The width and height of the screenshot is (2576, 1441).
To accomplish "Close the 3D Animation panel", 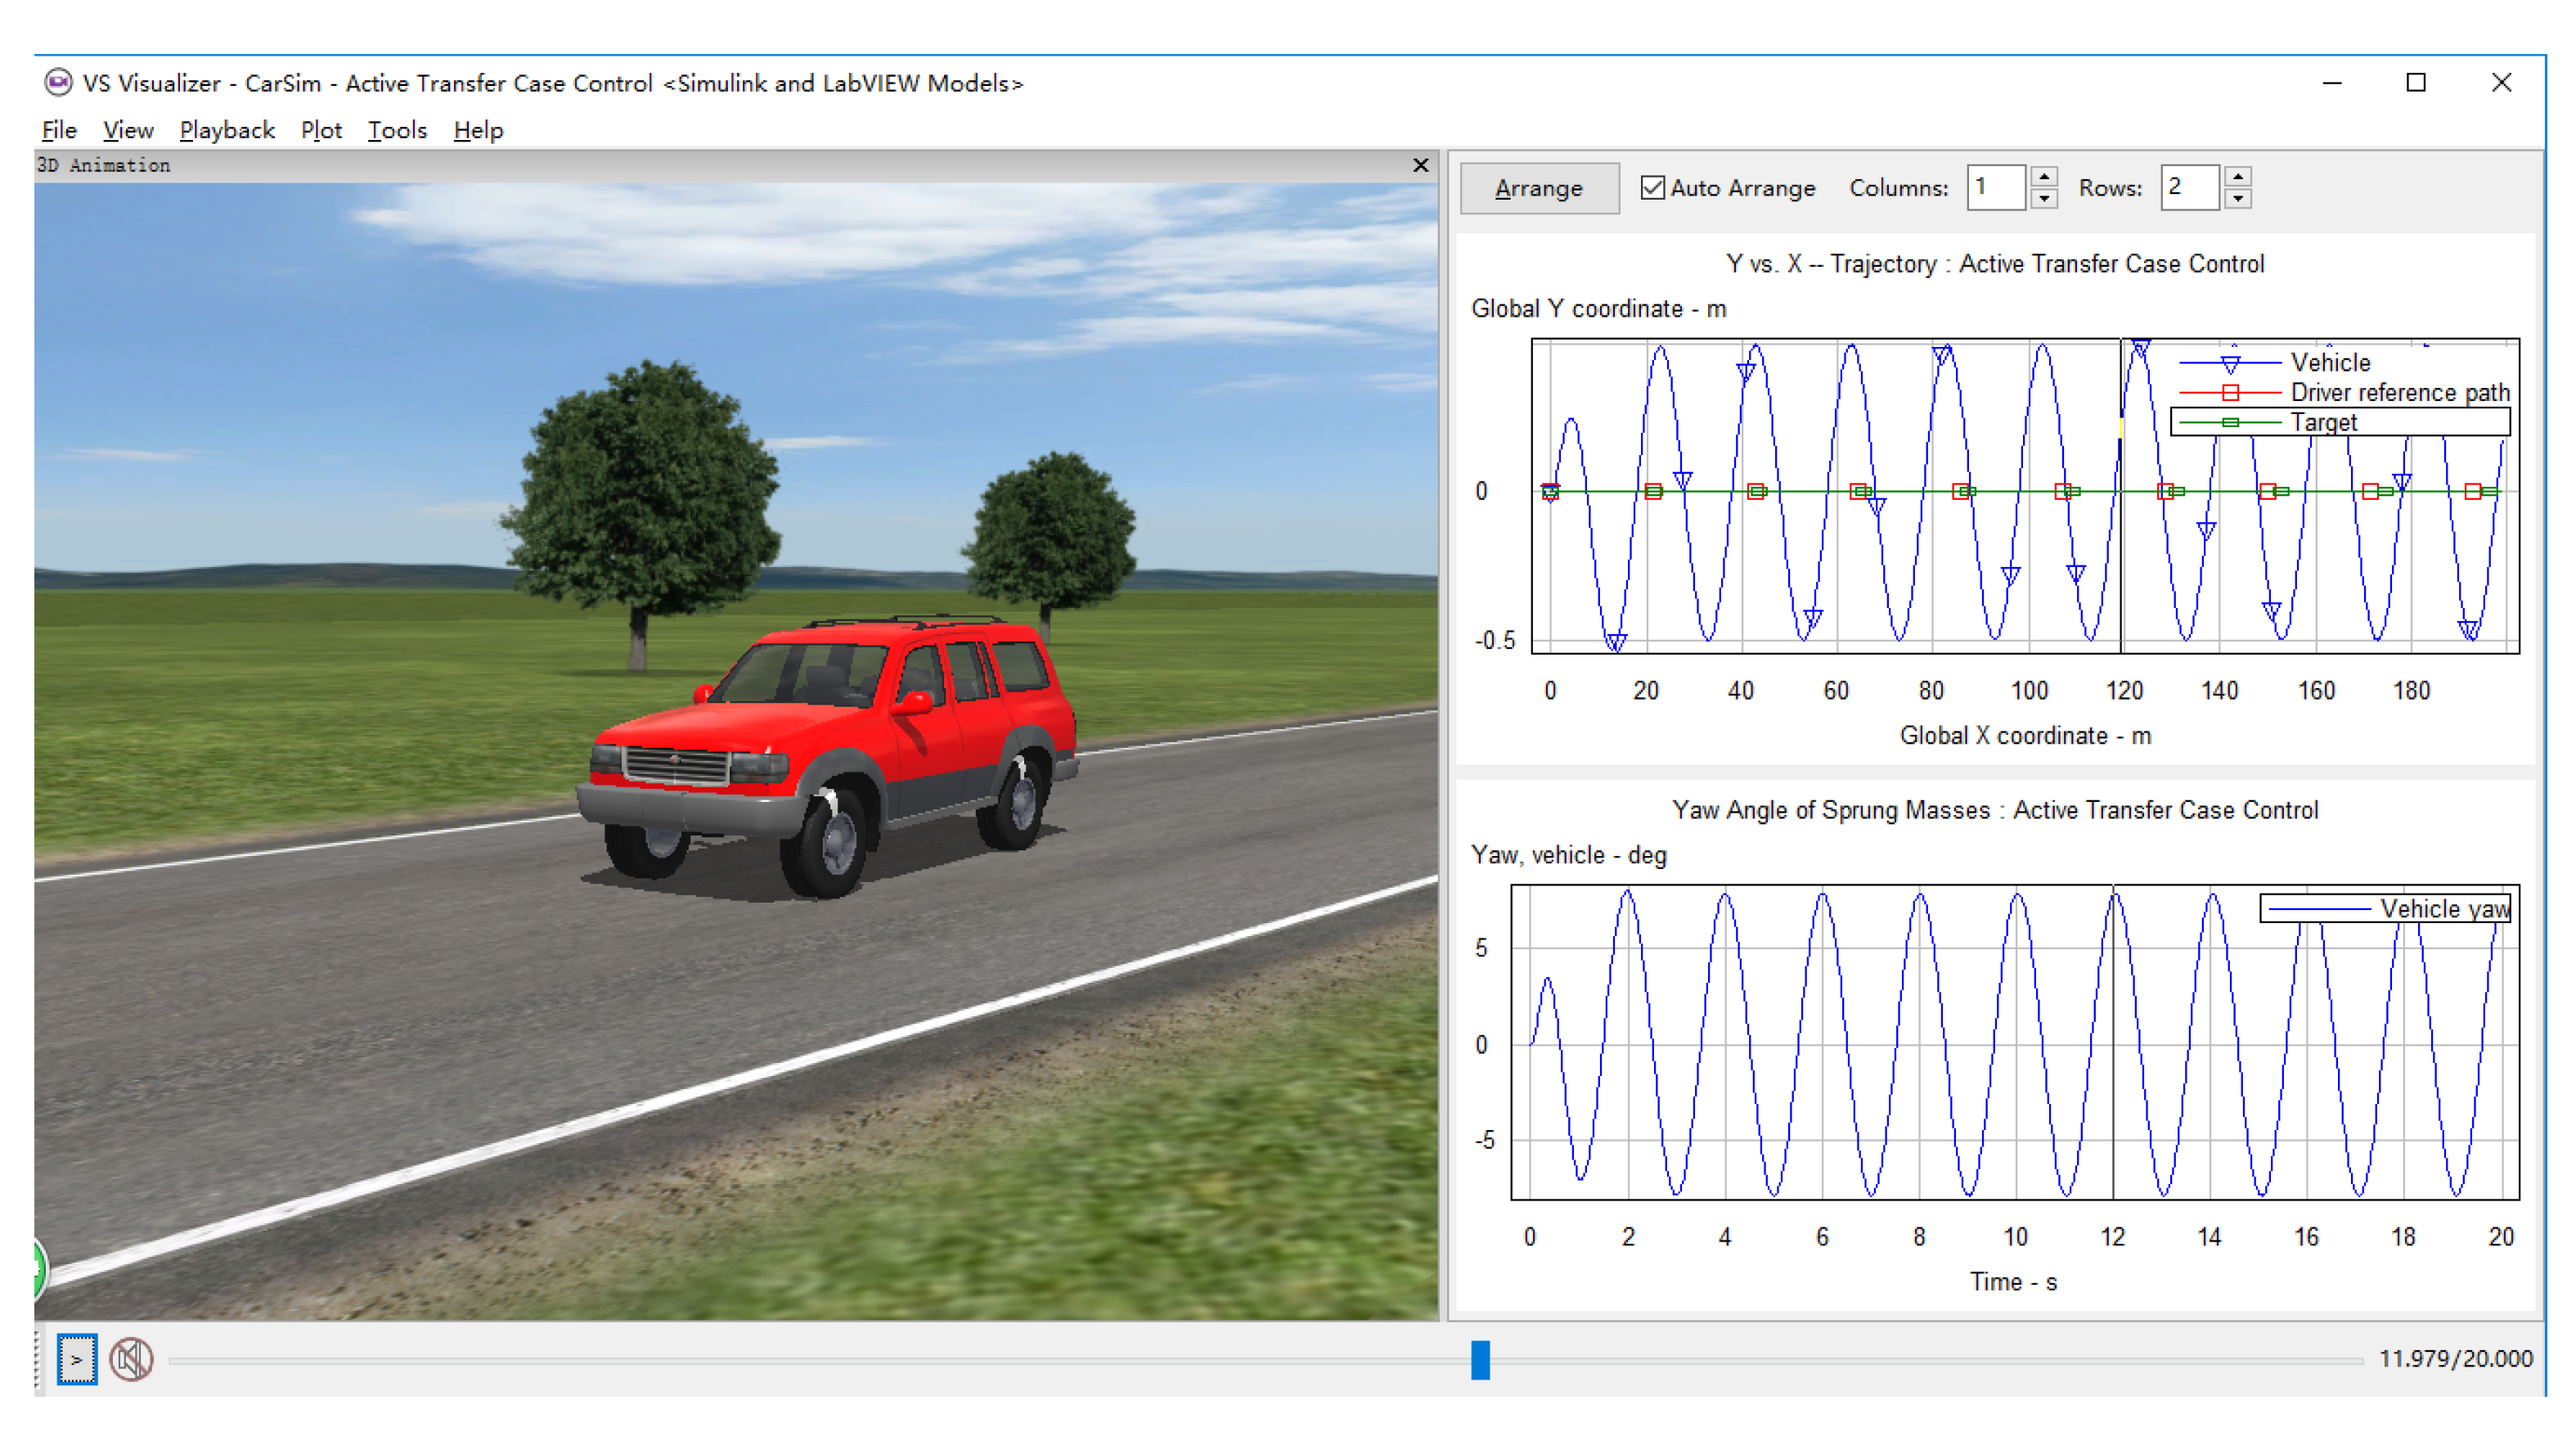I will tap(1420, 165).
